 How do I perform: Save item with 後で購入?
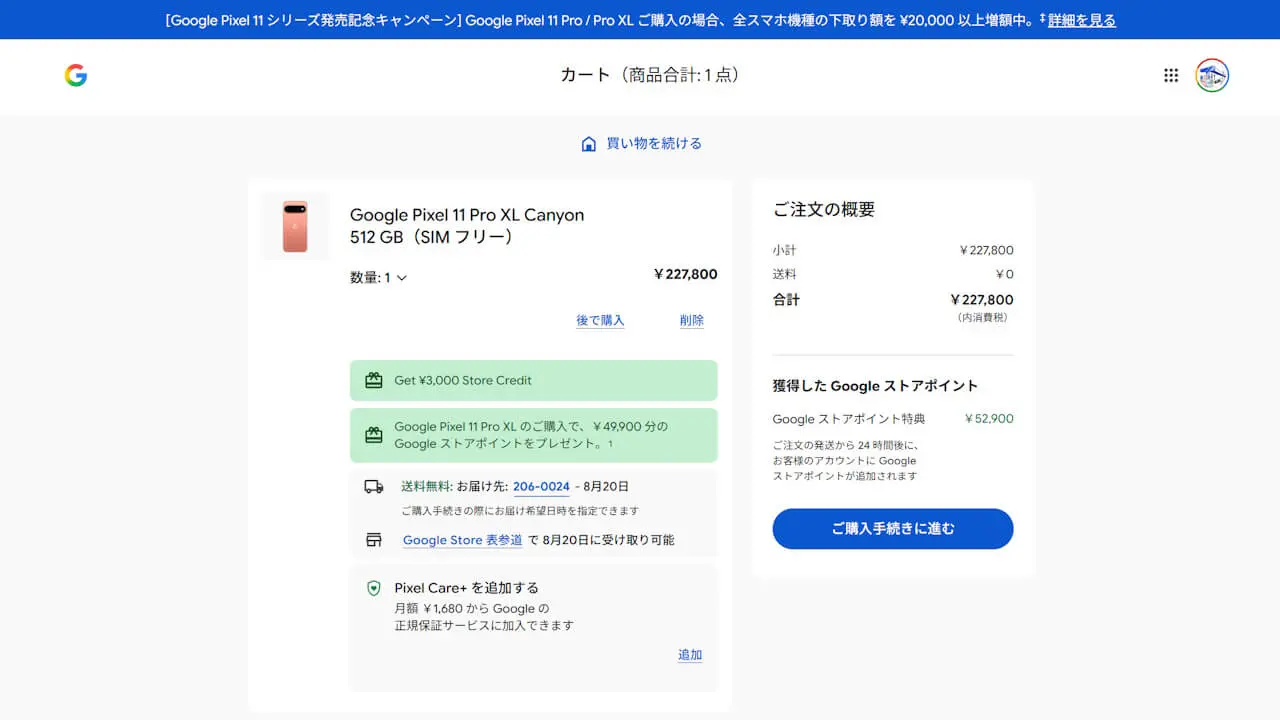(x=600, y=321)
